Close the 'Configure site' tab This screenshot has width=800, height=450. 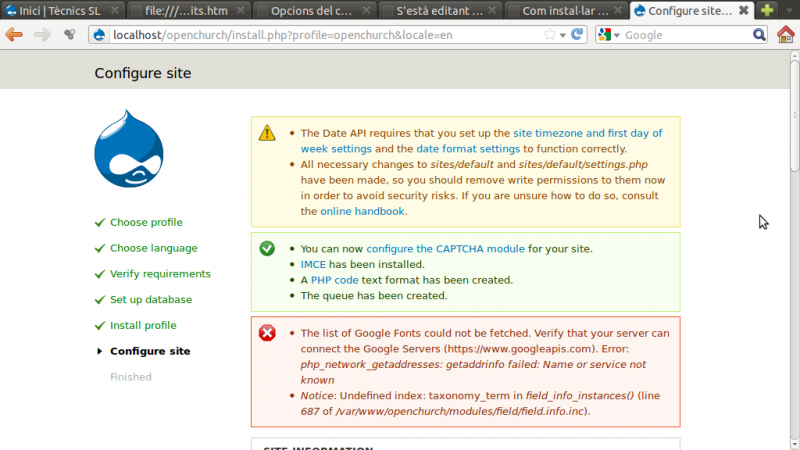coord(743,11)
